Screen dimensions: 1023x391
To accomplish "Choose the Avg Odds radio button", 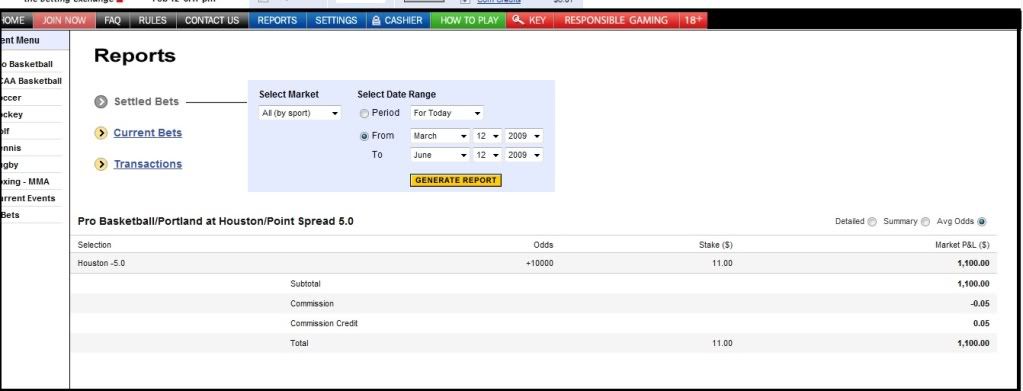I will point(982,222).
